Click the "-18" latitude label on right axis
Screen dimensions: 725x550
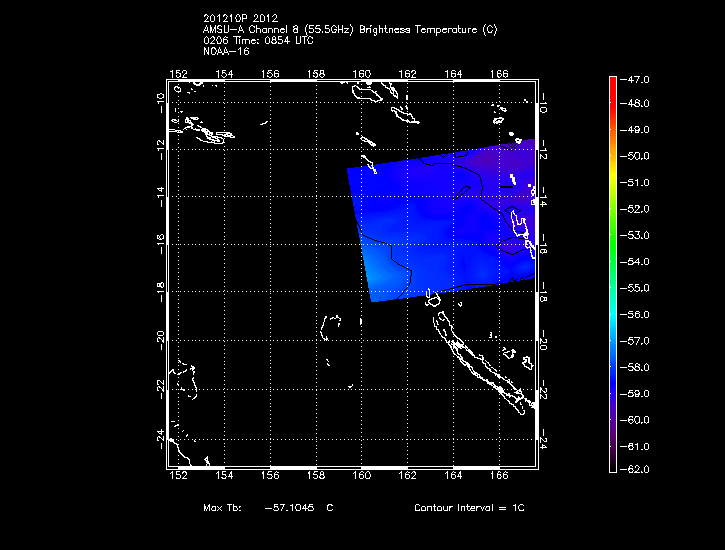coord(544,292)
